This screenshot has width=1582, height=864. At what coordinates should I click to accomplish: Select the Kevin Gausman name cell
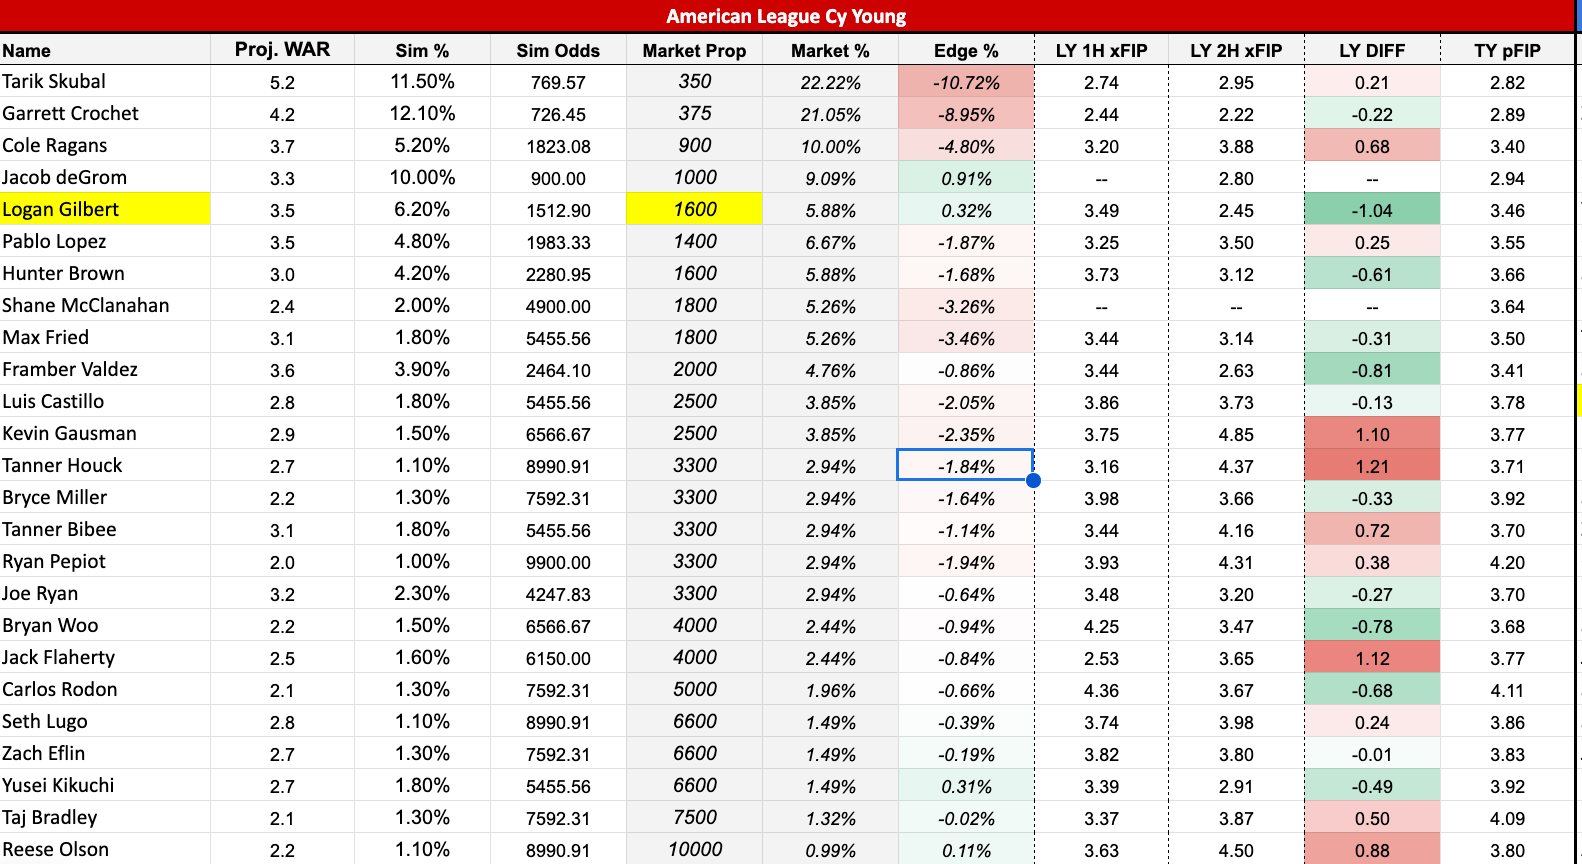click(105, 433)
